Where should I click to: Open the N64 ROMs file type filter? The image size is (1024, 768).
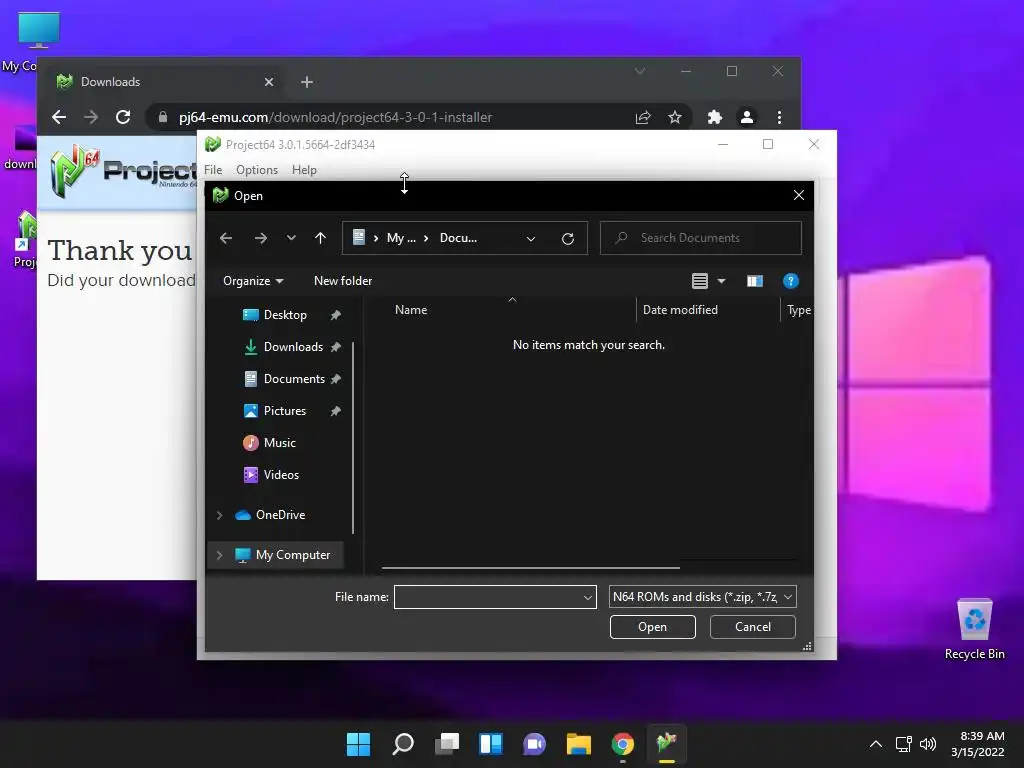702,597
